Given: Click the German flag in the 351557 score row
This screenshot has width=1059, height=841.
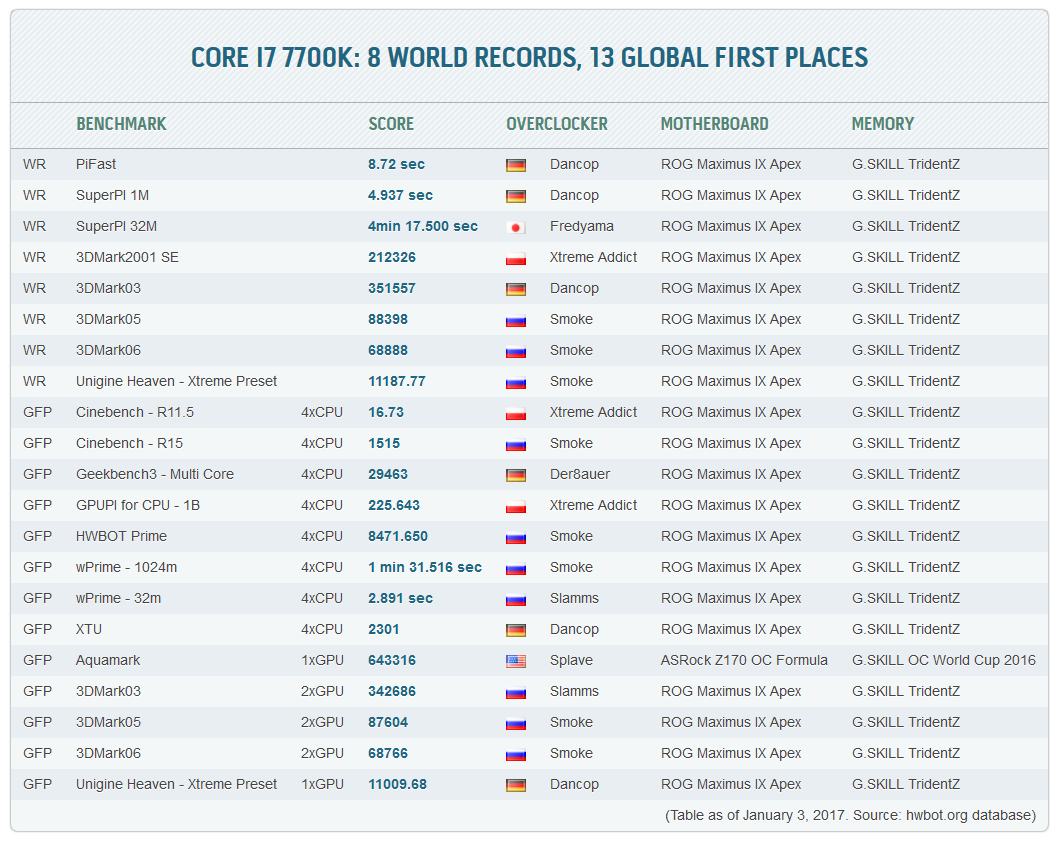Looking at the screenshot, I should (x=516, y=289).
